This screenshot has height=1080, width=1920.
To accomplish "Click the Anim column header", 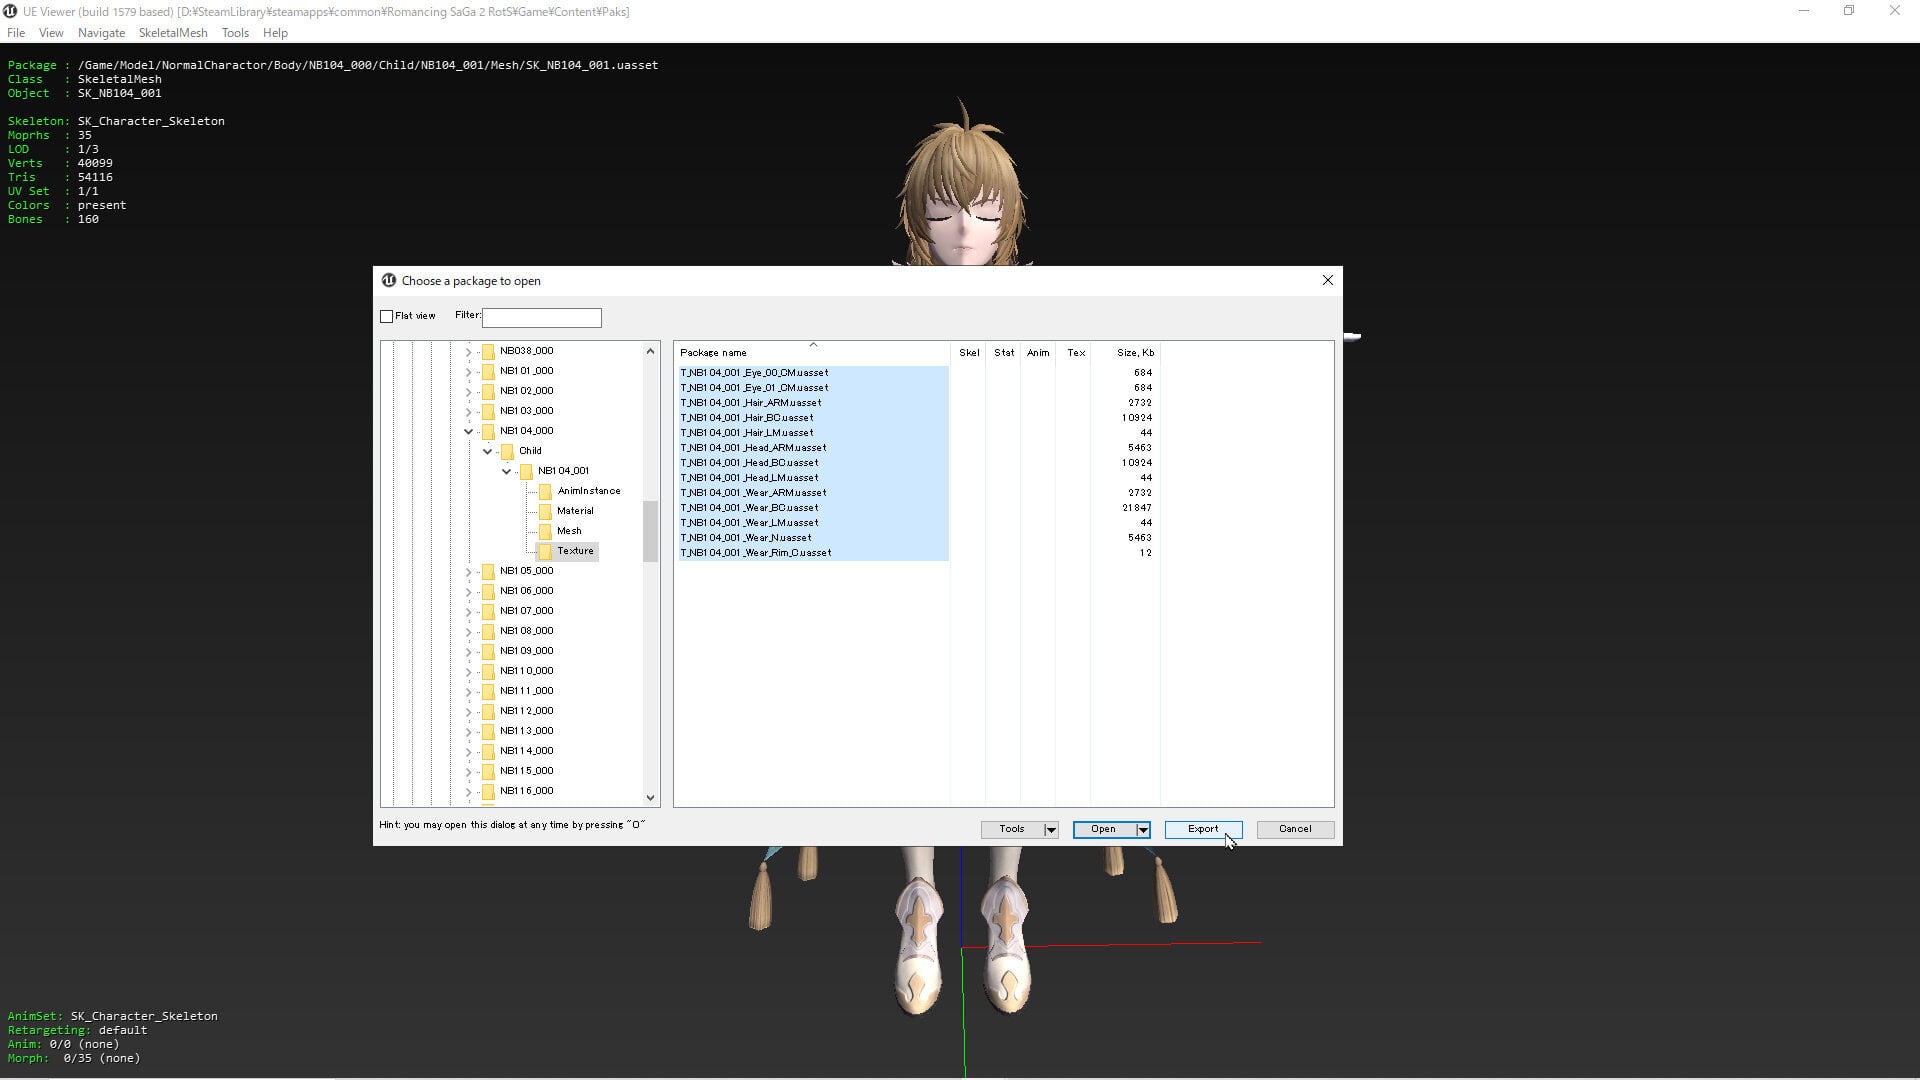I will click(x=1038, y=353).
